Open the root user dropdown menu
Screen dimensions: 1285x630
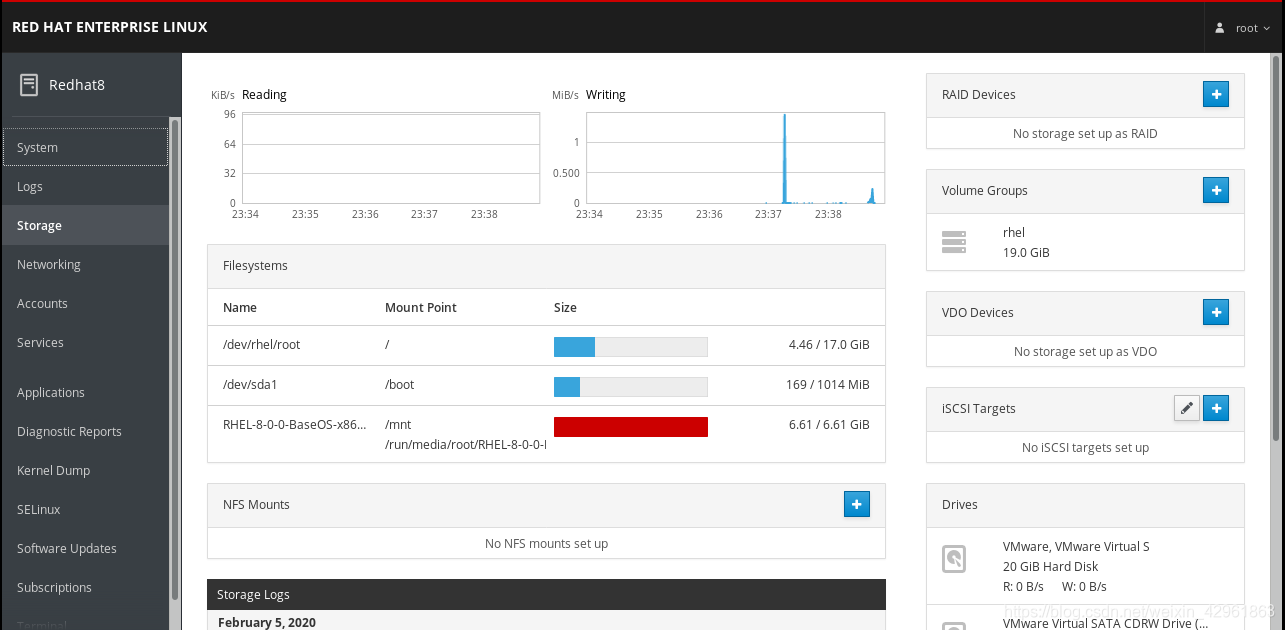(x=1245, y=28)
